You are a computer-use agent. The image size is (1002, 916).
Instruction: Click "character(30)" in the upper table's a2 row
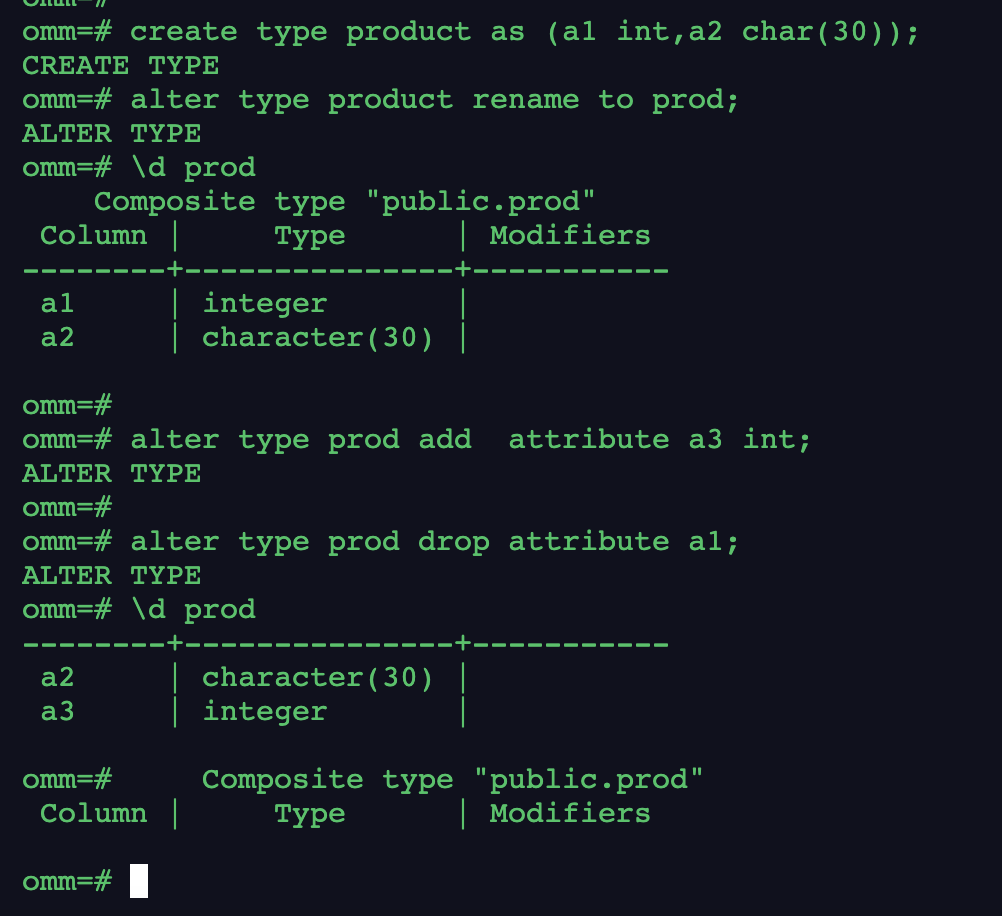[318, 338]
